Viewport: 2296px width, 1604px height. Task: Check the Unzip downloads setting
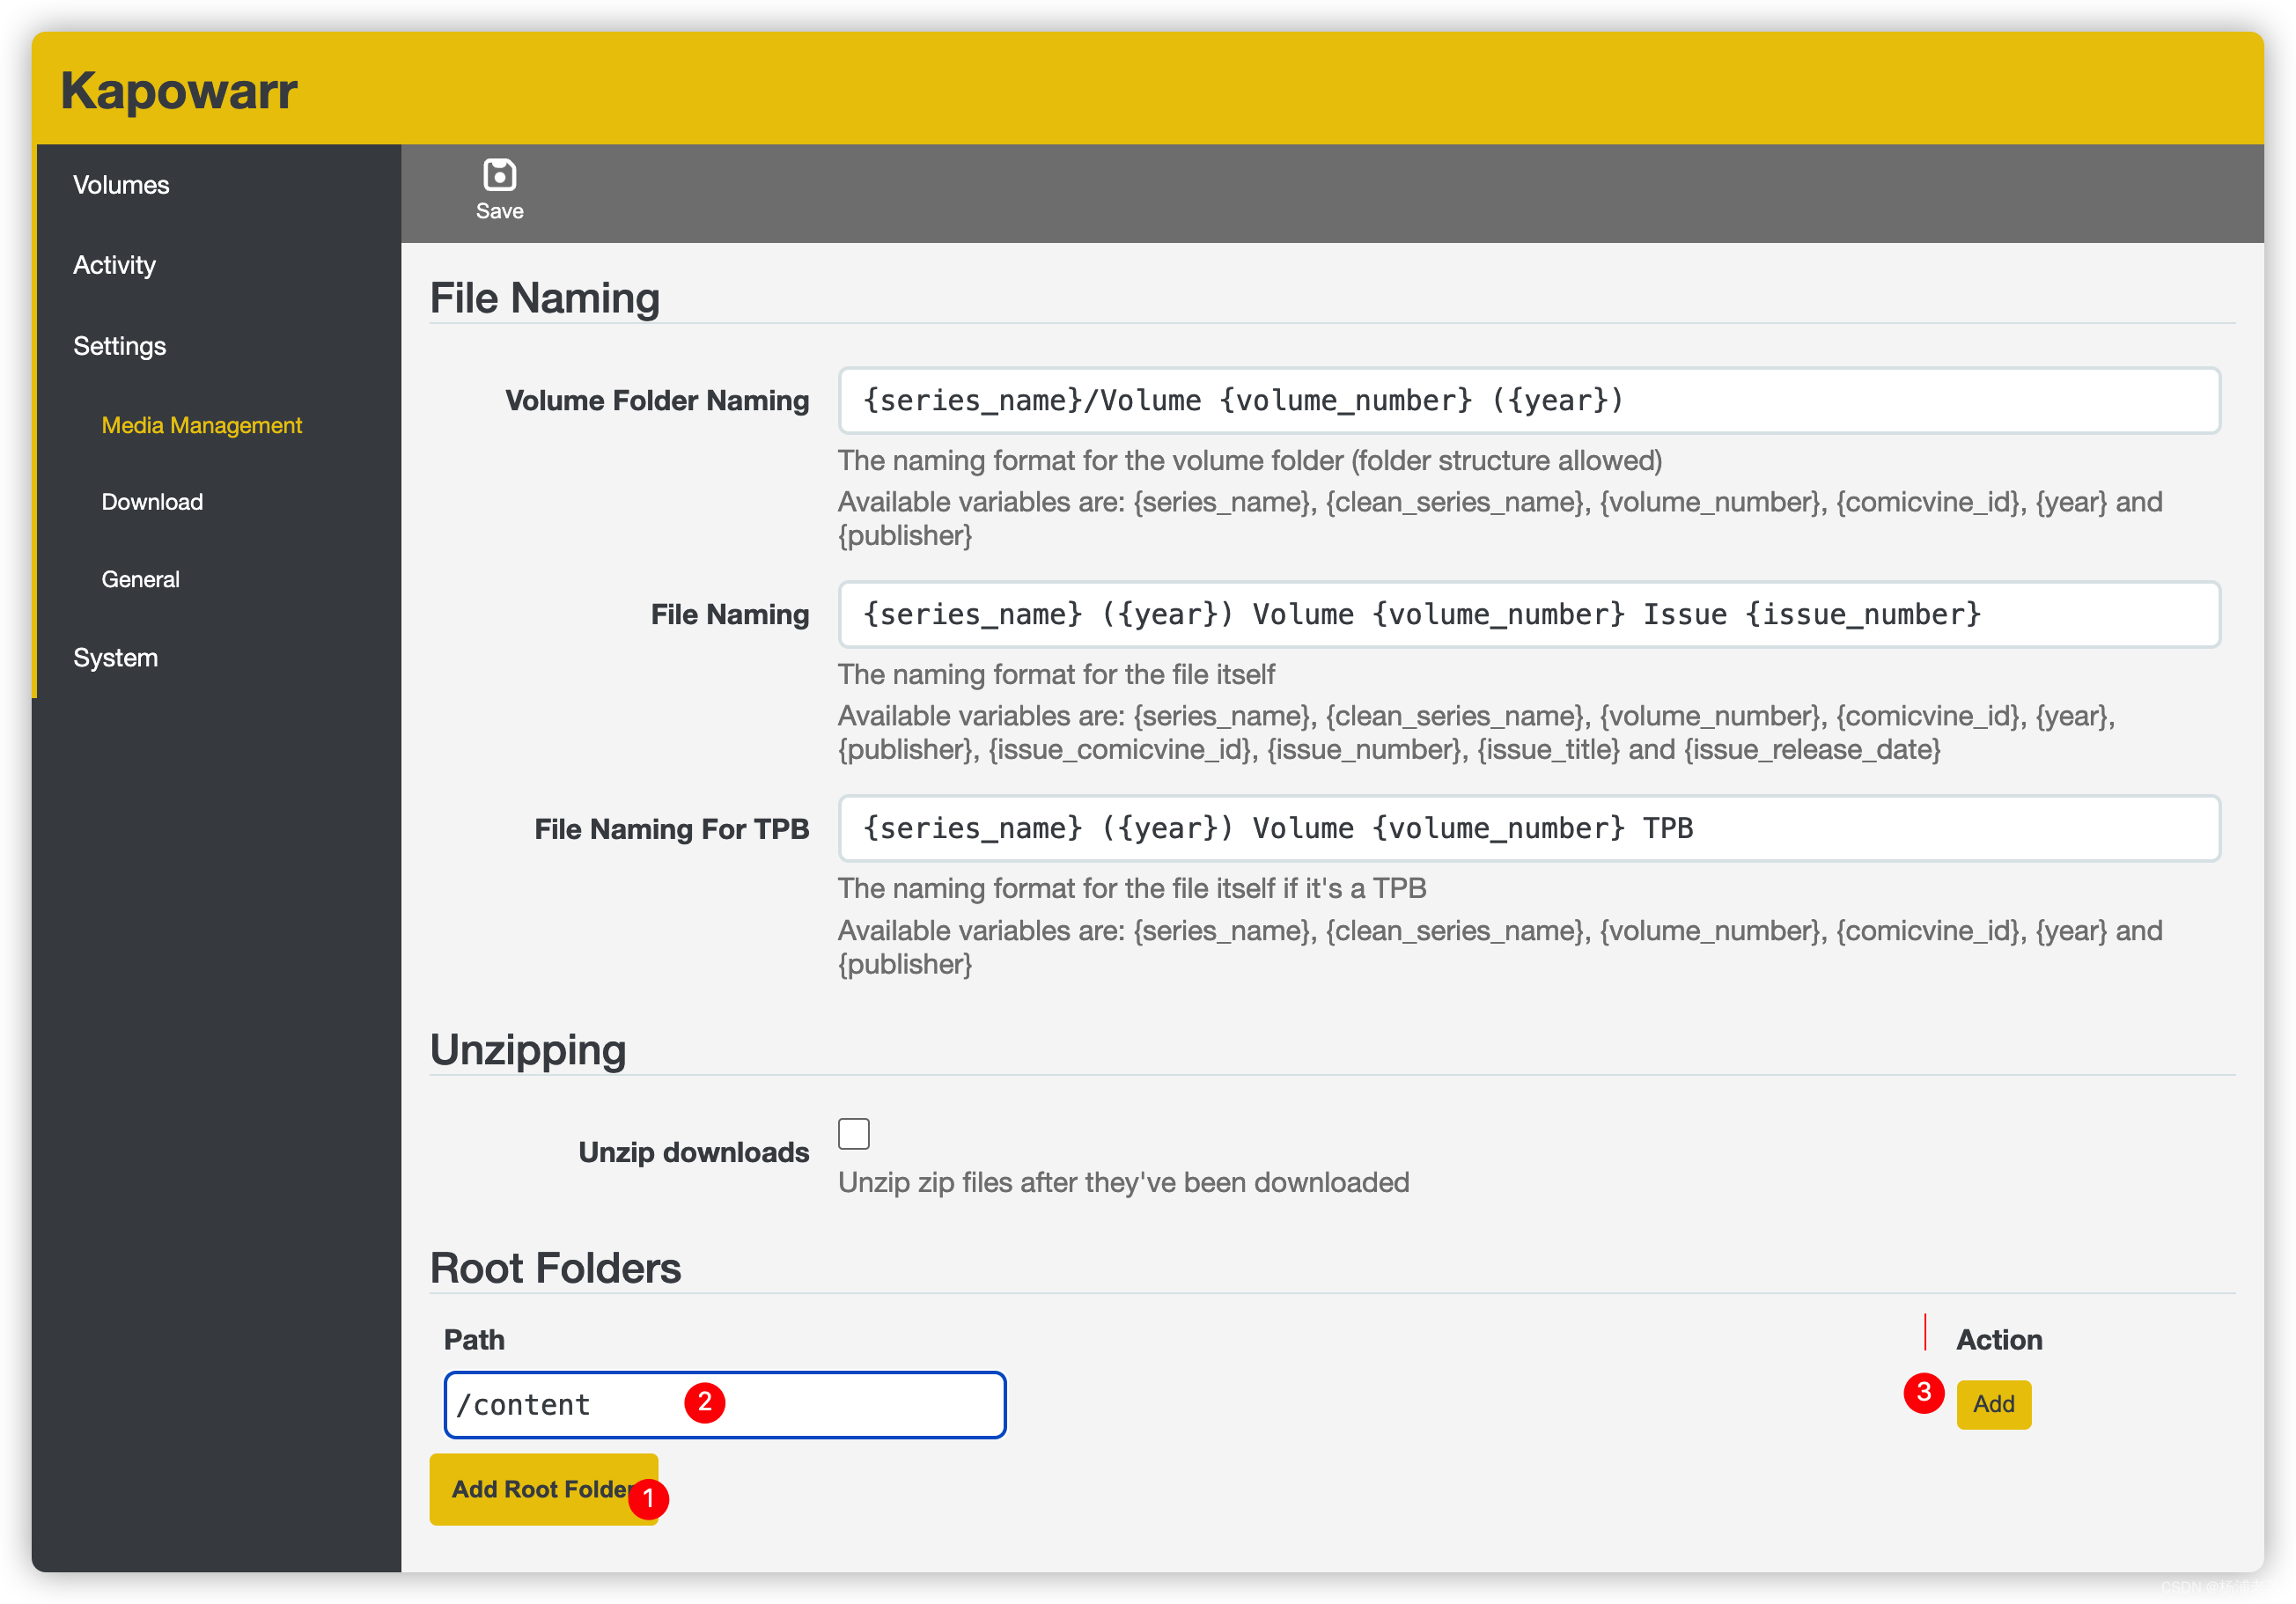coord(855,1133)
